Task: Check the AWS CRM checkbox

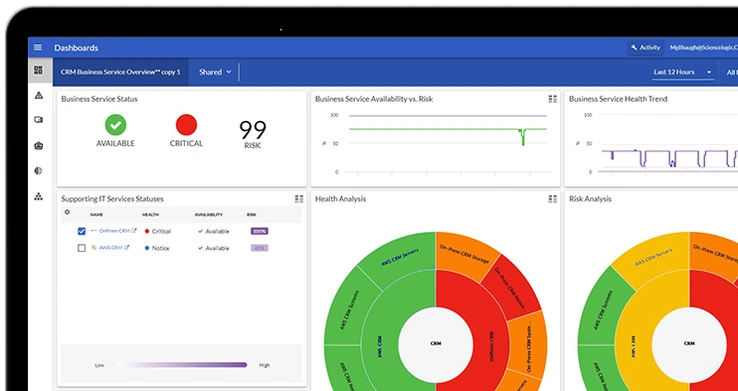Action: 81,248
